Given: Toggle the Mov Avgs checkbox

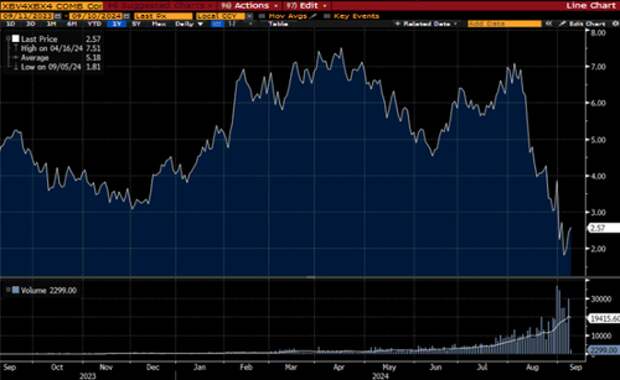Looking at the screenshot, I should tap(262, 16).
